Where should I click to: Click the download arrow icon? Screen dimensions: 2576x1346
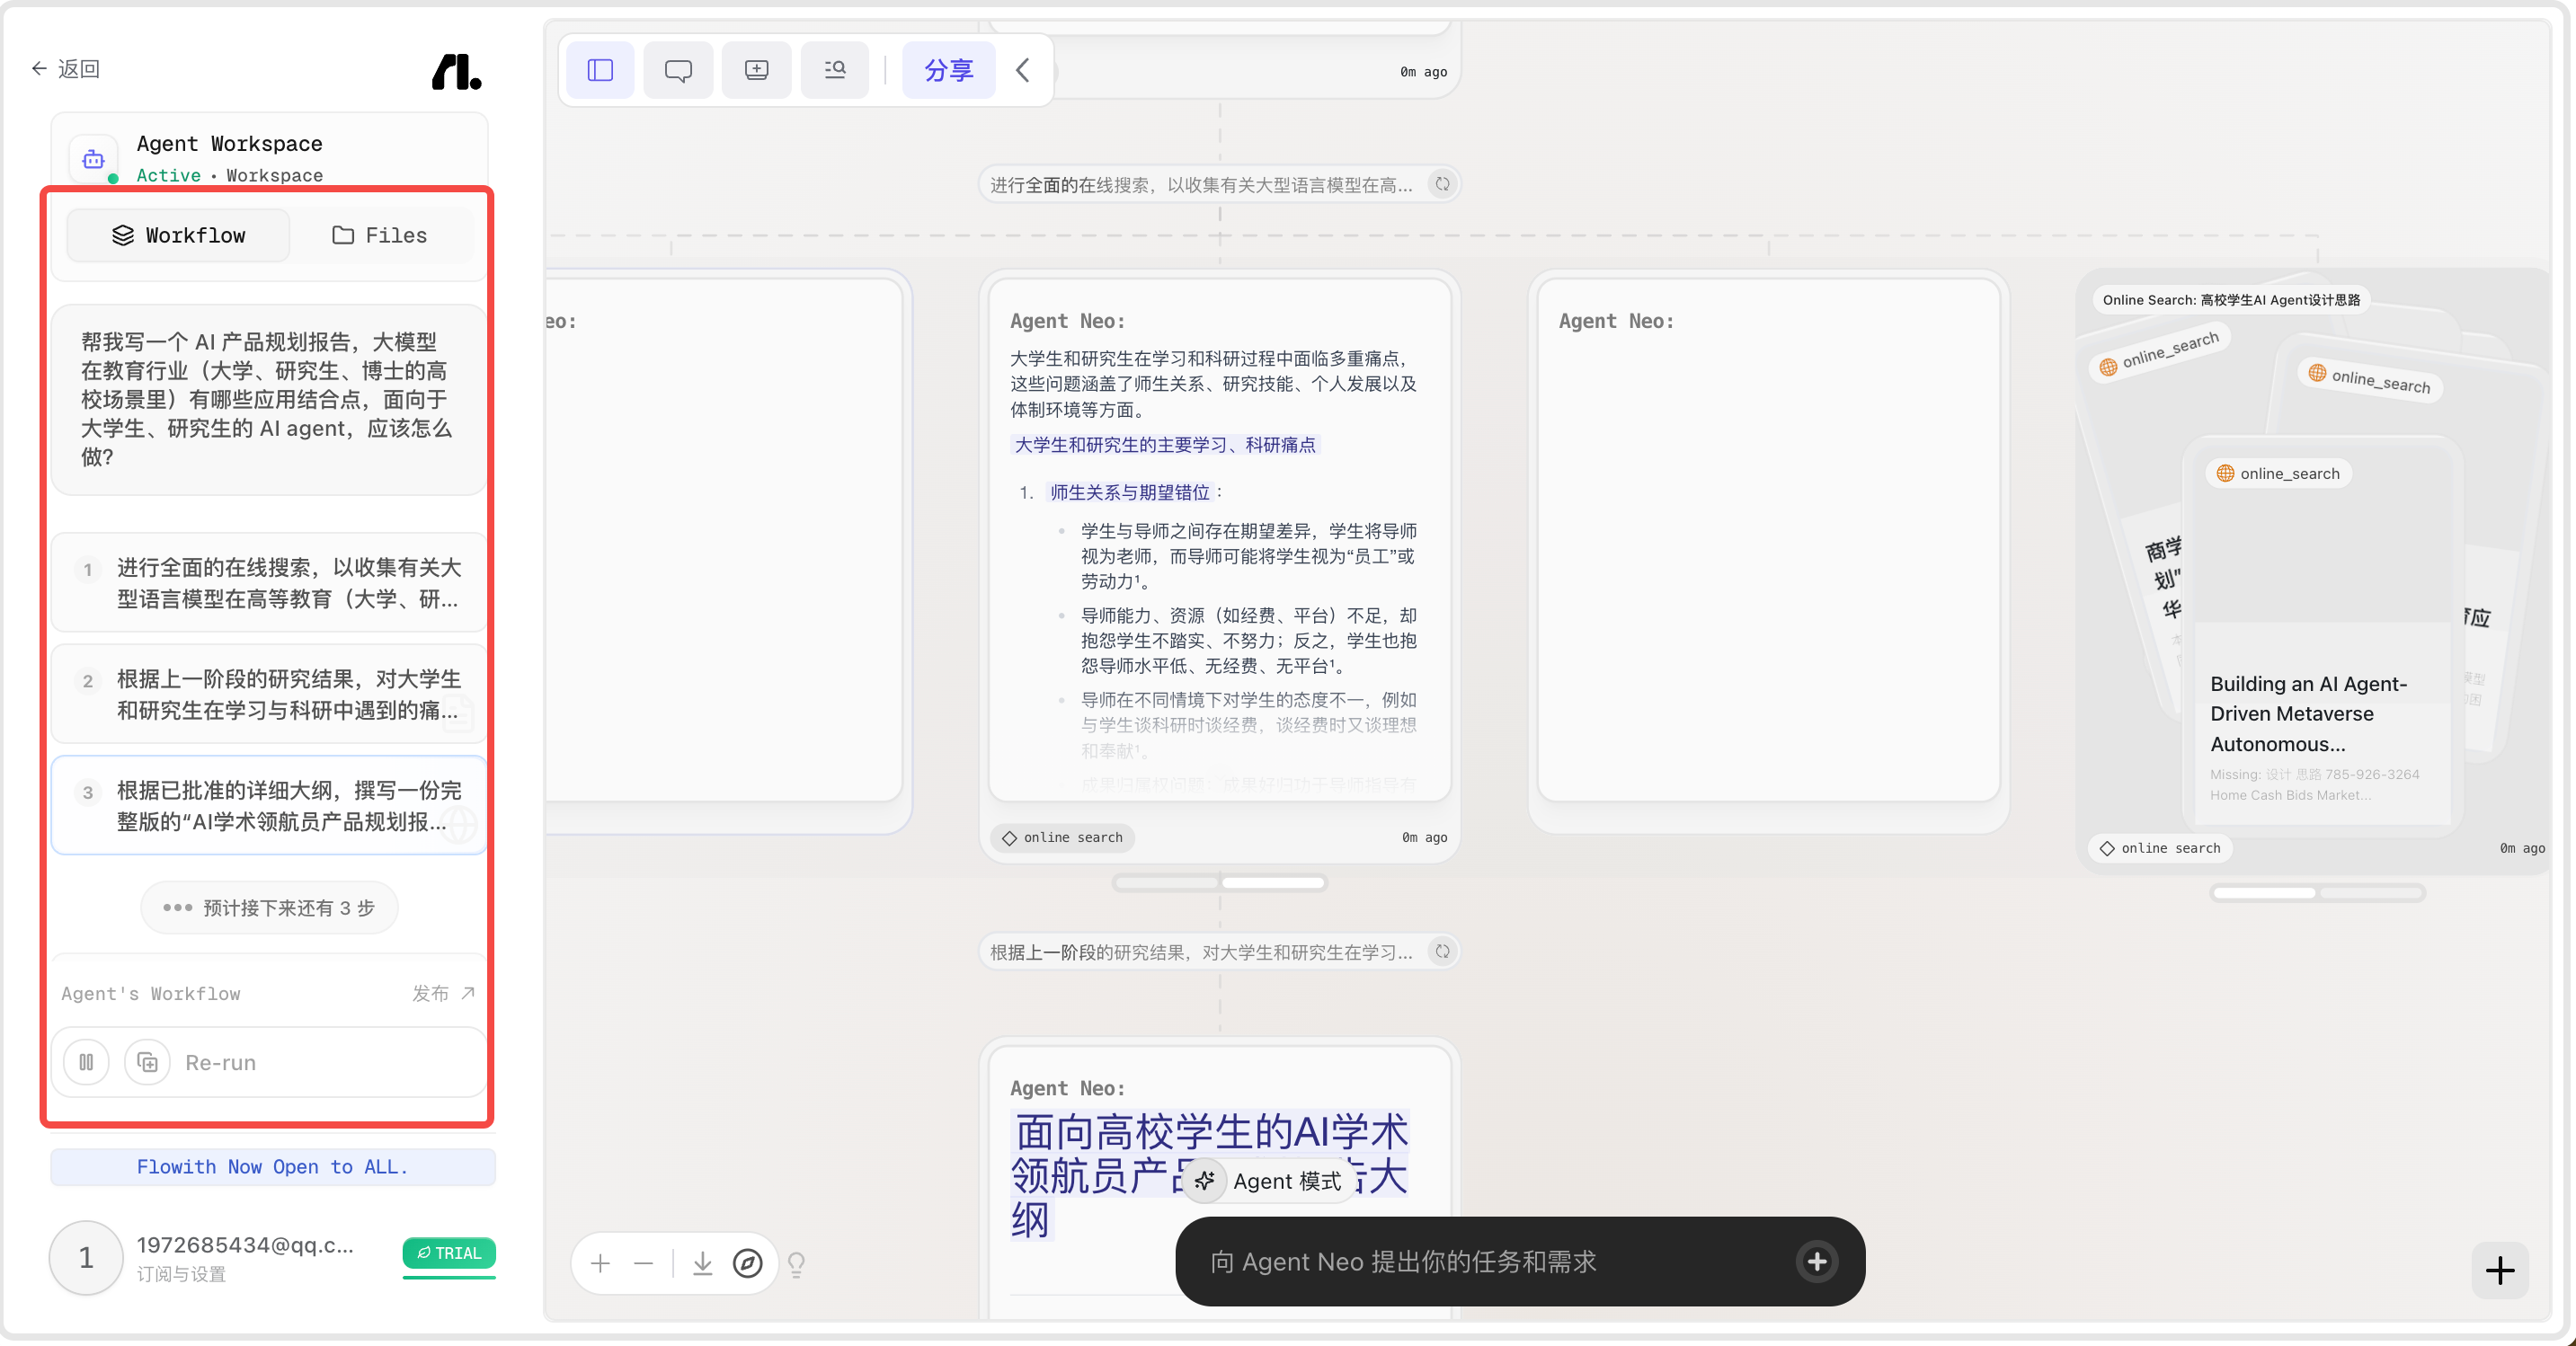[x=702, y=1264]
